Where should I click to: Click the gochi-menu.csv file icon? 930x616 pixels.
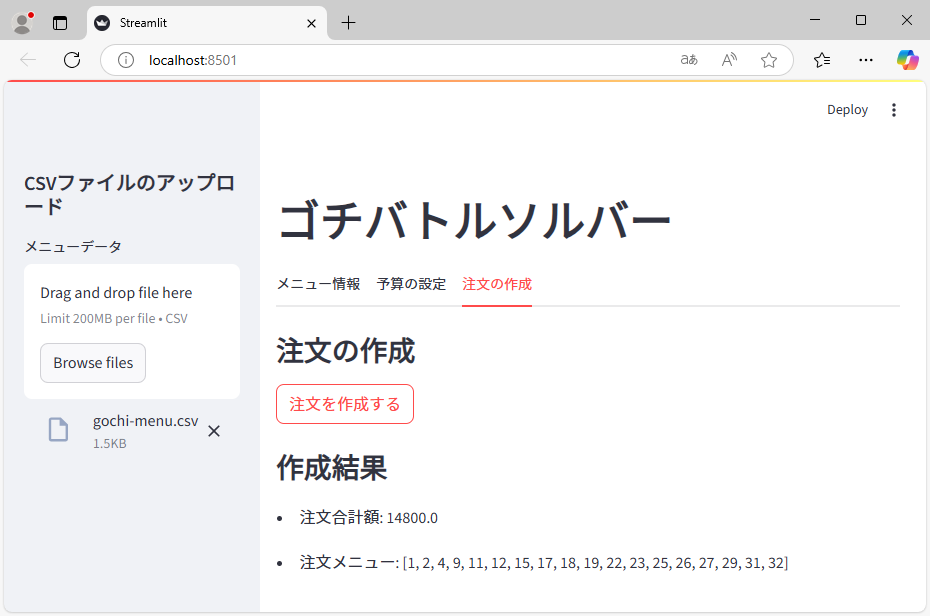point(58,429)
